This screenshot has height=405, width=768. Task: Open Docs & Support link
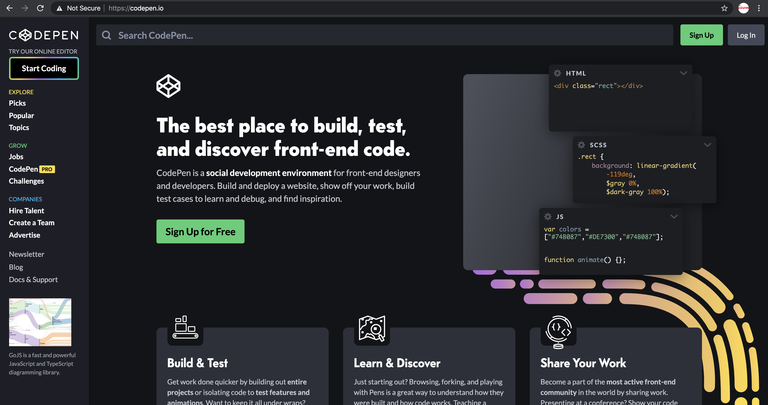(33, 280)
